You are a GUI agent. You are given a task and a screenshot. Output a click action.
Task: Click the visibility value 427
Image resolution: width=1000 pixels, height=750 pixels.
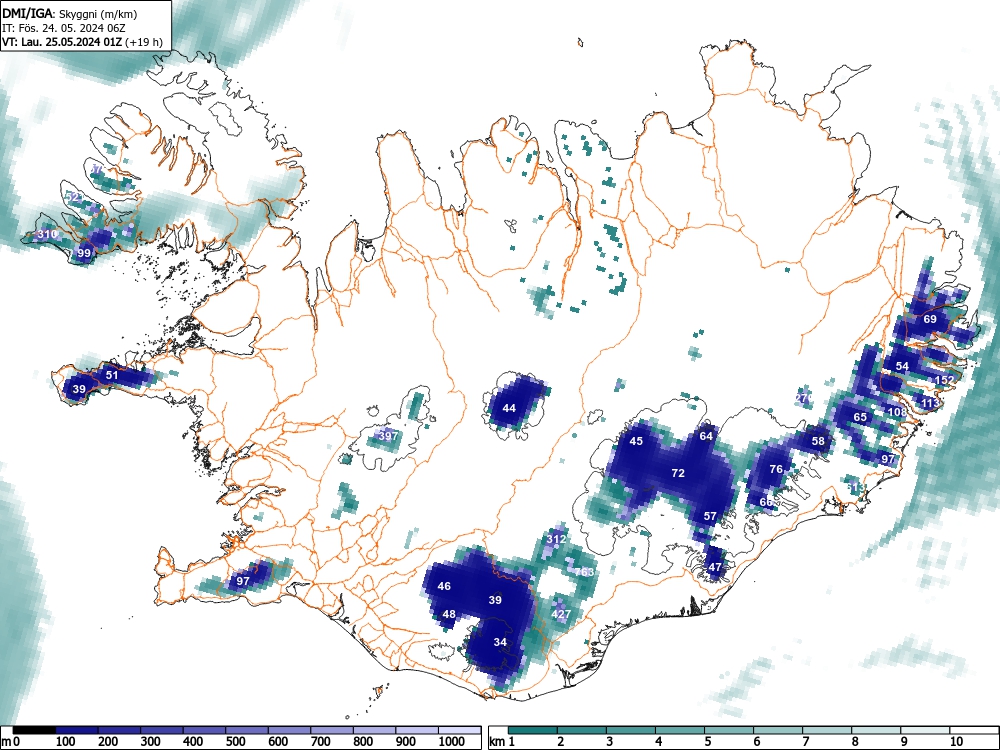tap(561, 614)
